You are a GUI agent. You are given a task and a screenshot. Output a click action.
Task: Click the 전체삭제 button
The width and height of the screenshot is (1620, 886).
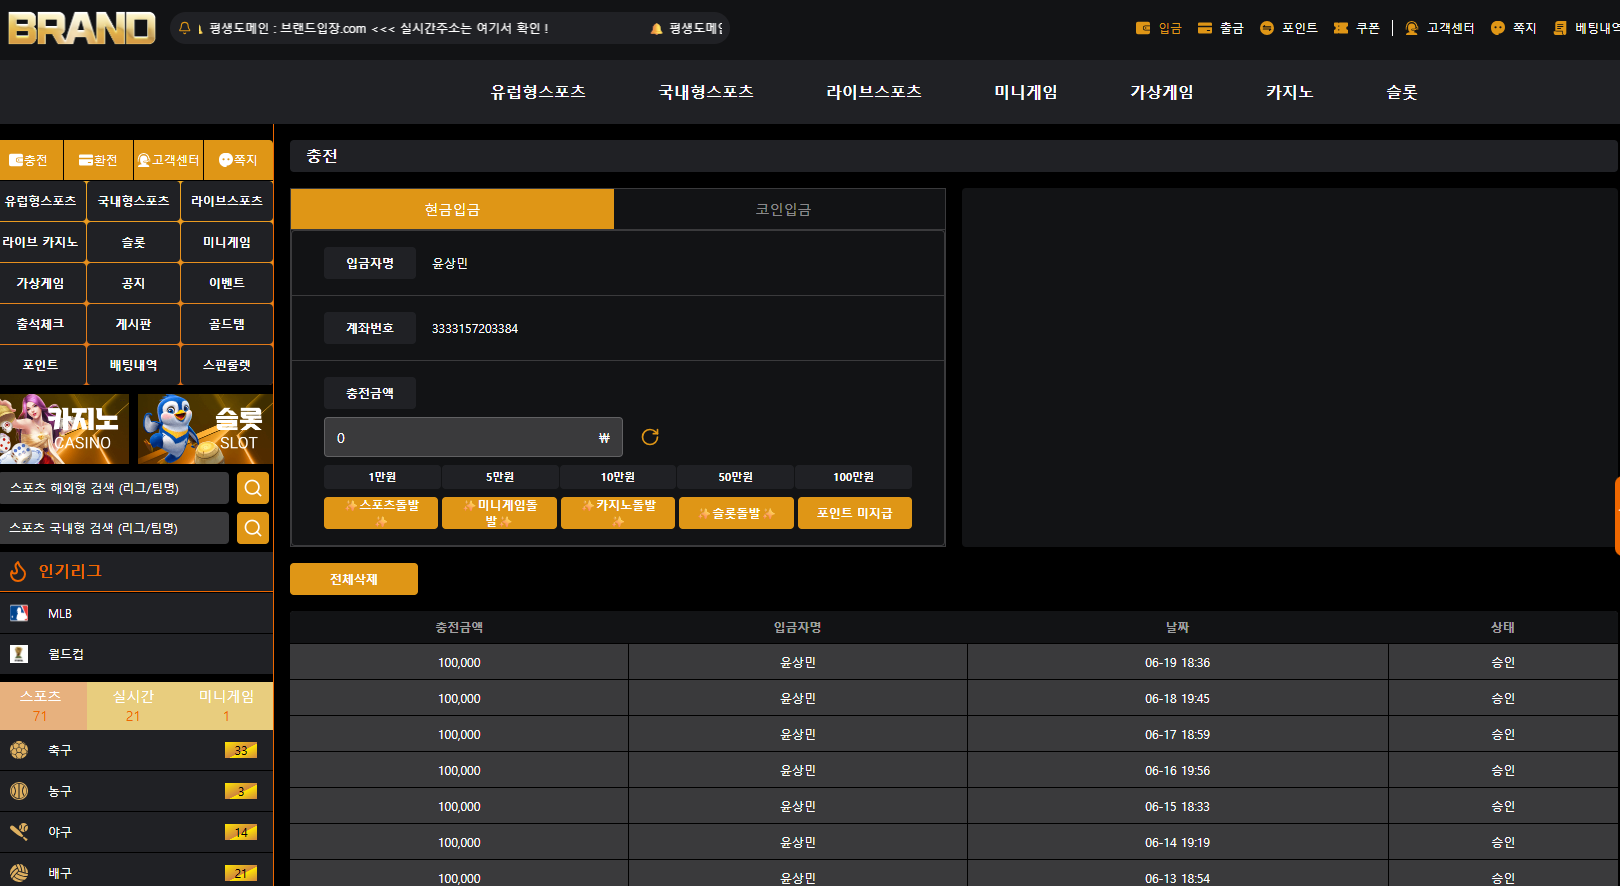[x=354, y=579]
